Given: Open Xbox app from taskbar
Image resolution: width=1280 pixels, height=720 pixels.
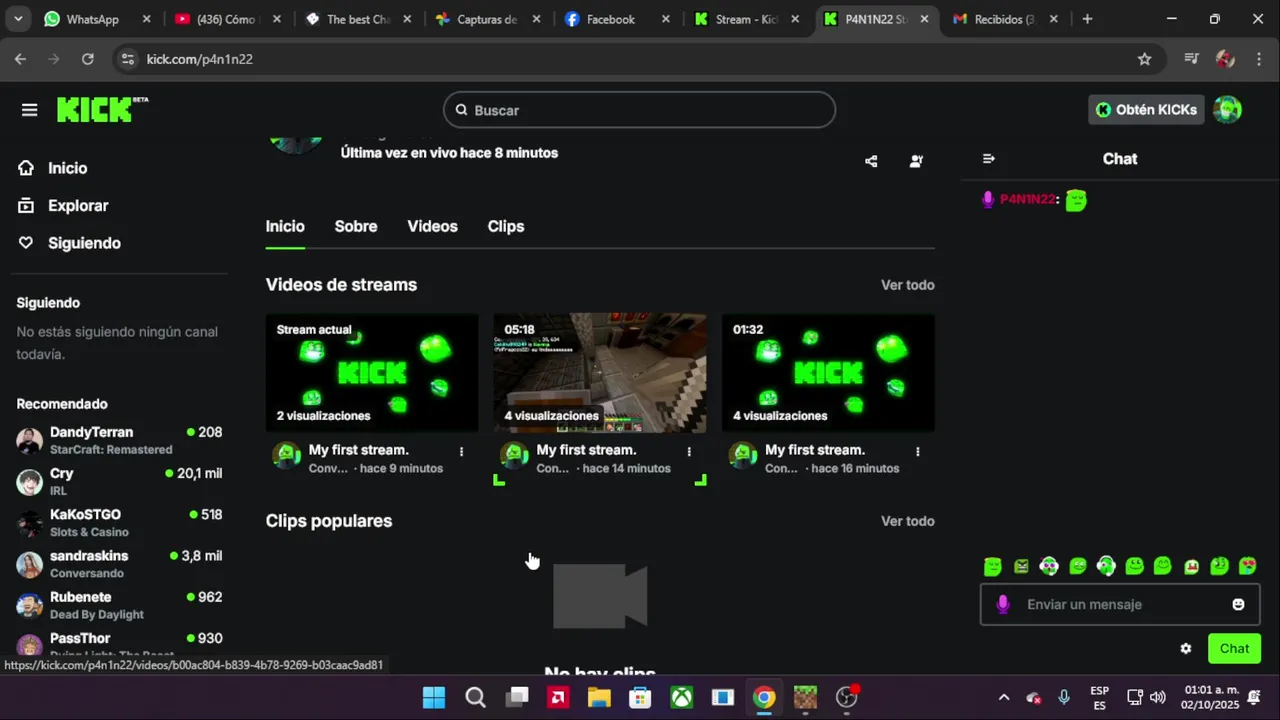Looking at the screenshot, I should [x=682, y=697].
